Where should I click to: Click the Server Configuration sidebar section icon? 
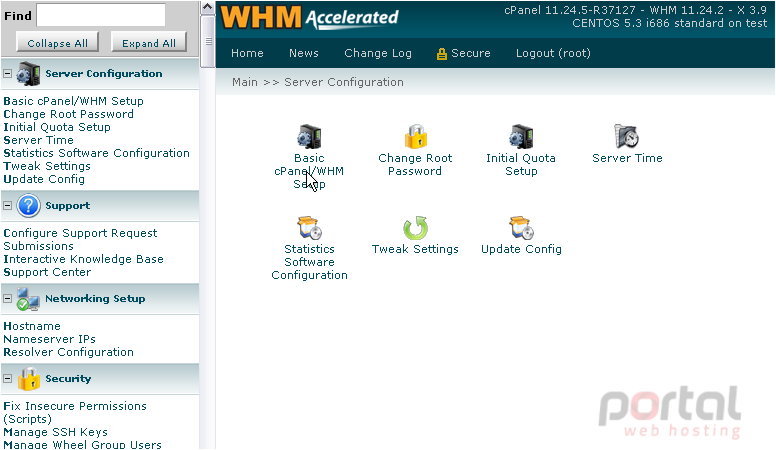tap(28, 74)
